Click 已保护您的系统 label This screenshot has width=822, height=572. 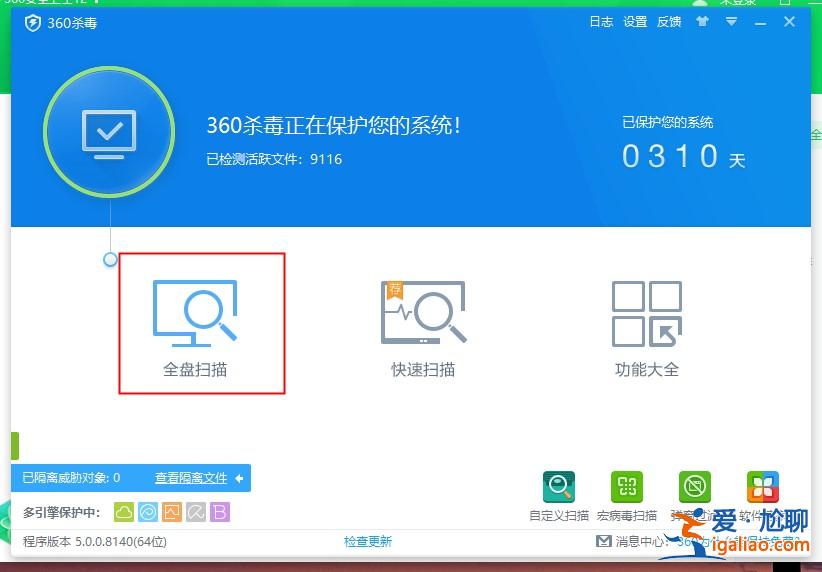[667, 122]
